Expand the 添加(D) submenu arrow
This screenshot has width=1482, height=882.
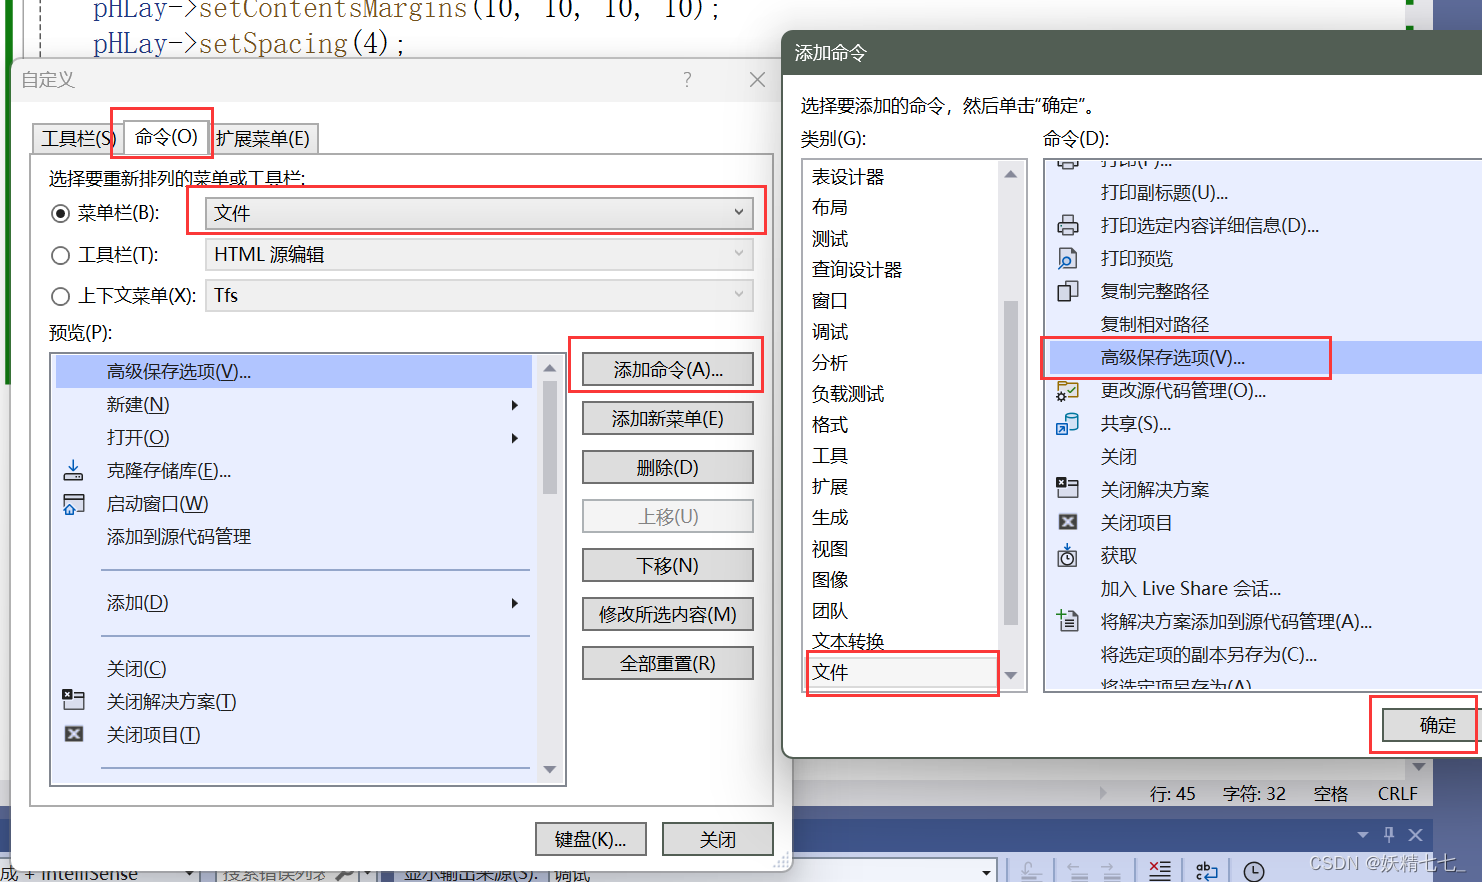coord(515,603)
